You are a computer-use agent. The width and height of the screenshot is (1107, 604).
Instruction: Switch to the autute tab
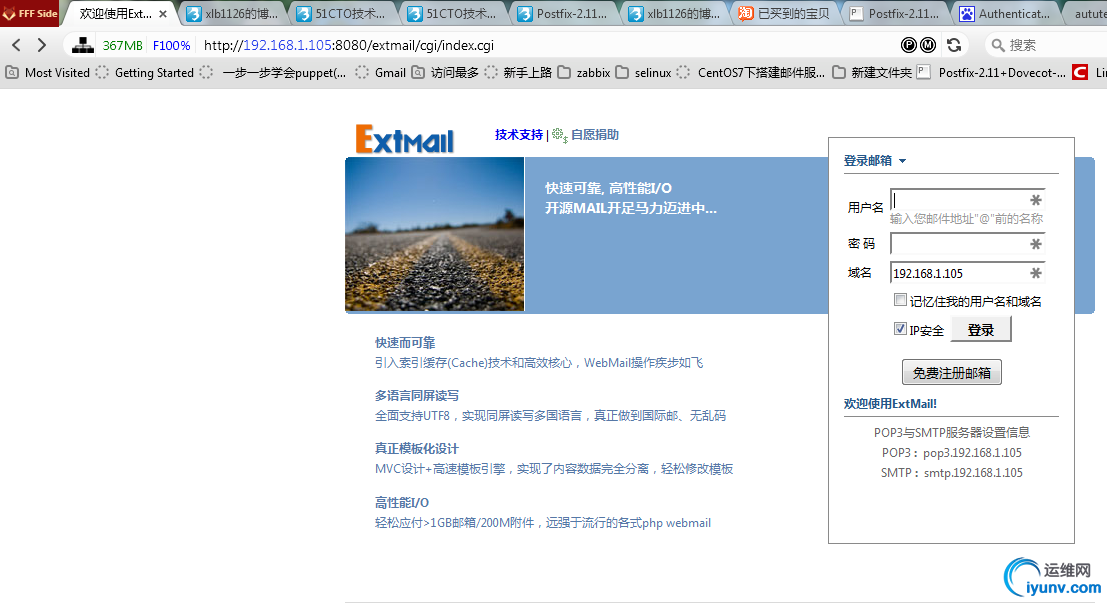[1089, 13]
